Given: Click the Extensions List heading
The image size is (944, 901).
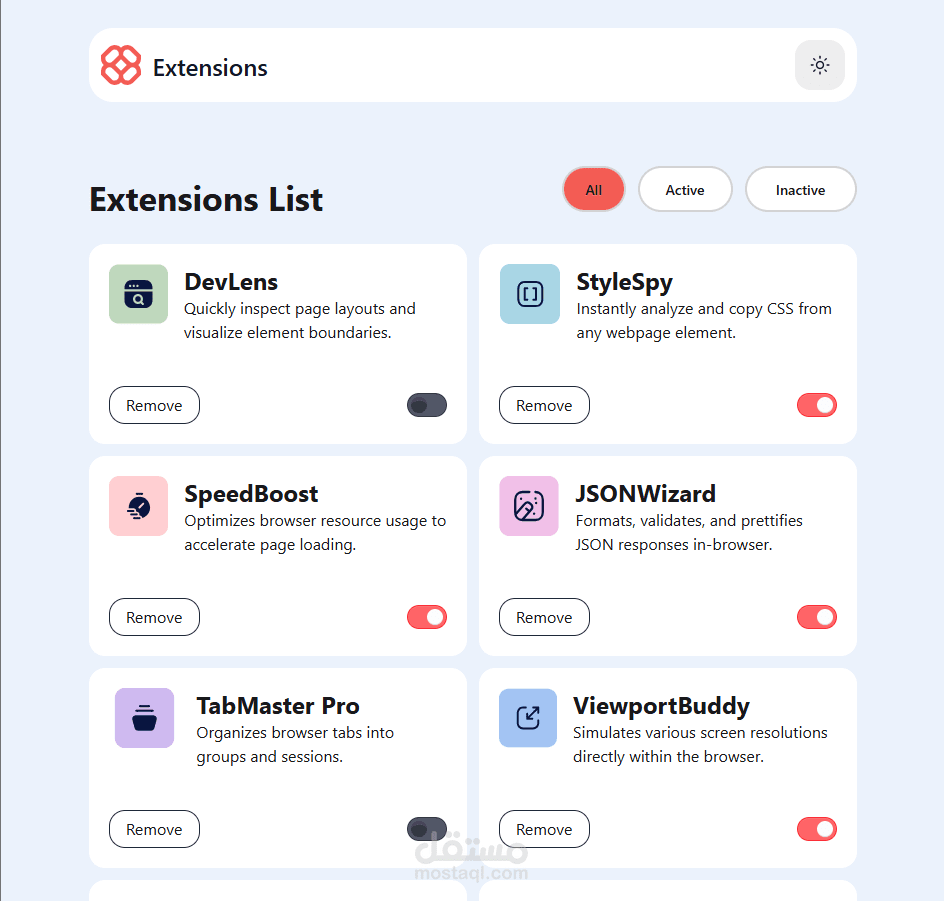Looking at the screenshot, I should click(206, 199).
